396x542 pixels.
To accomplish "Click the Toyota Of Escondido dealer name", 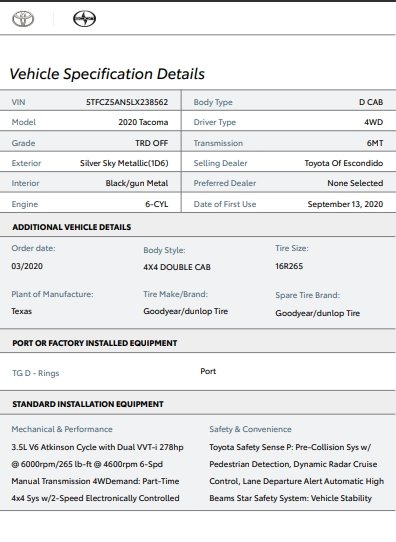I will tap(343, 163).
